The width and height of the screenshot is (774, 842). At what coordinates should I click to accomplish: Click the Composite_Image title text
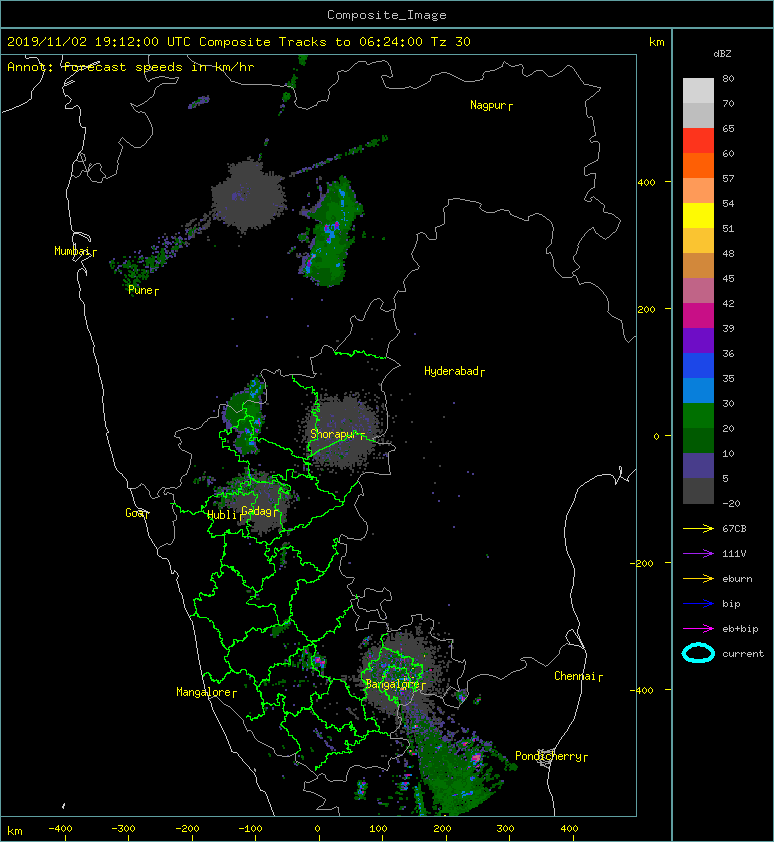(x=387, y=15)
